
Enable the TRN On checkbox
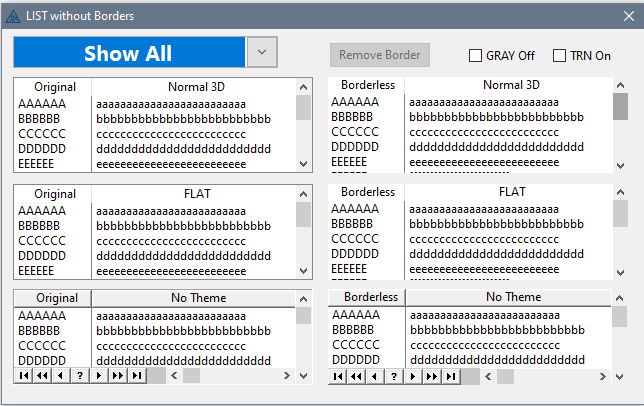pos(560,56)
